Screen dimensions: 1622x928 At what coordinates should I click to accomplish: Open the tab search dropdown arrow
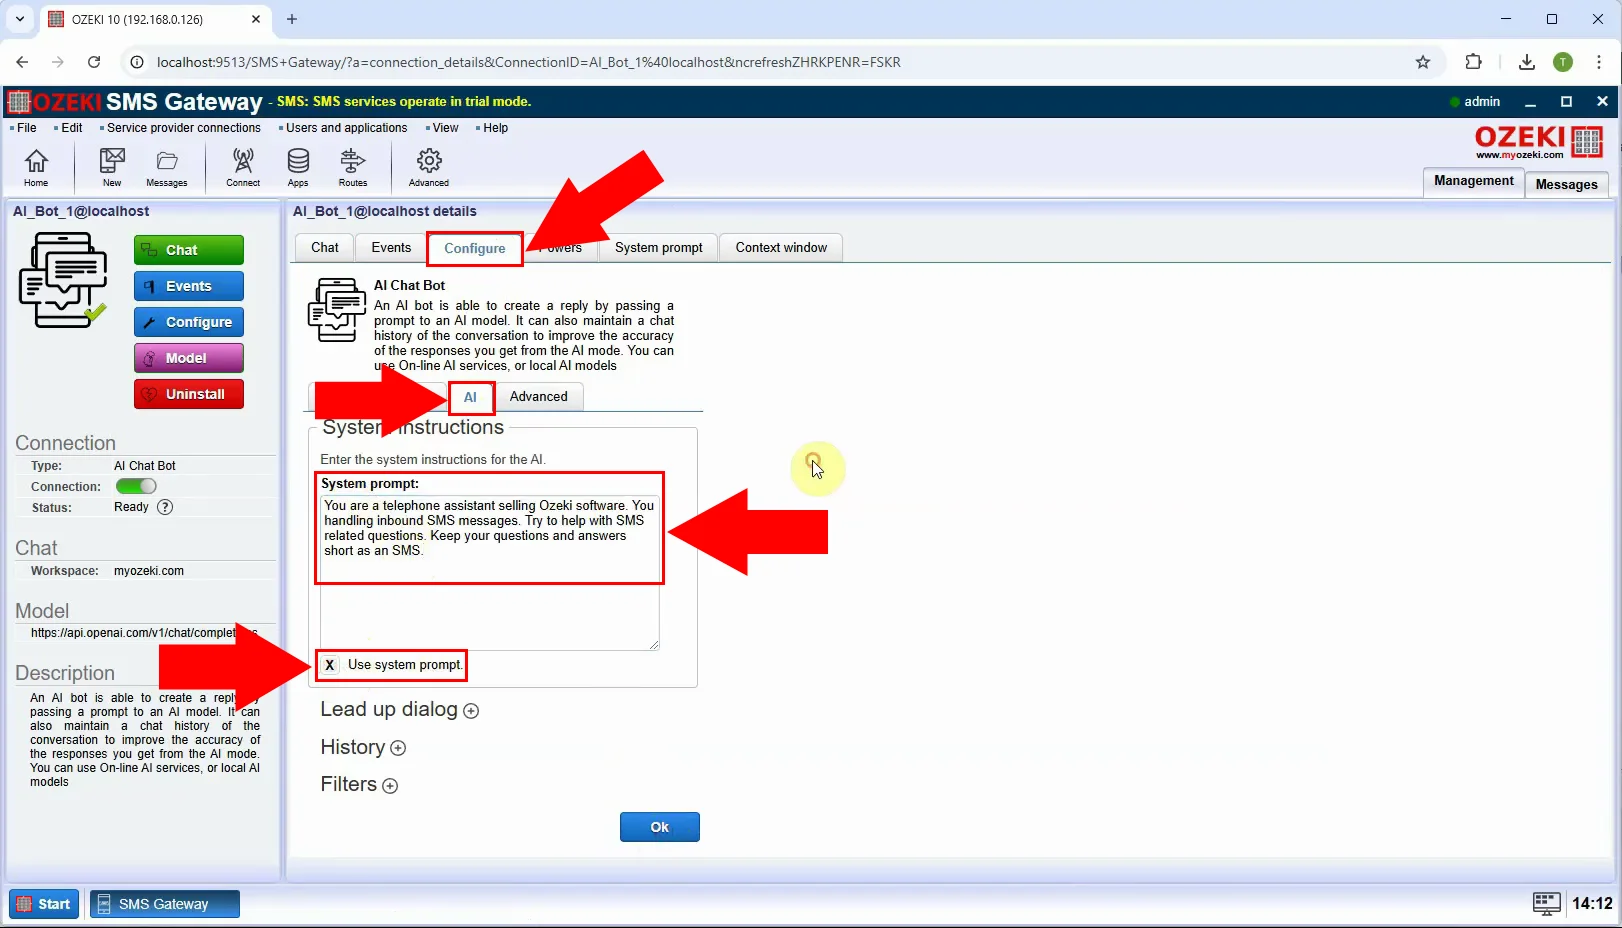[20, 19]
